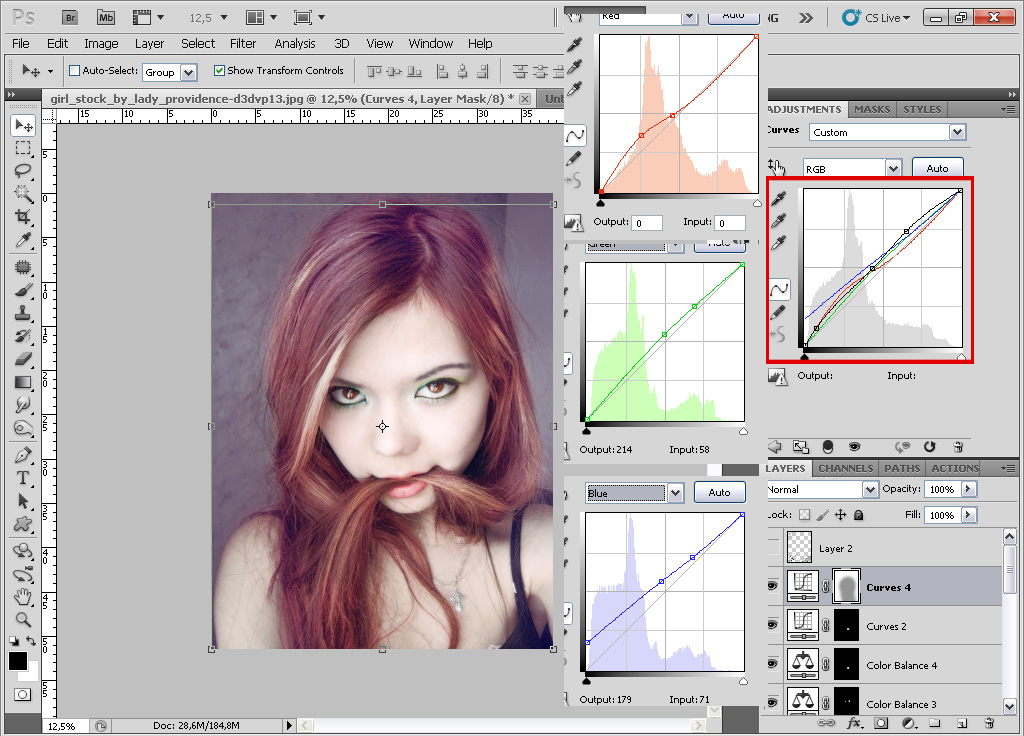Add a layer mask from Layers panel

point(881,723)
